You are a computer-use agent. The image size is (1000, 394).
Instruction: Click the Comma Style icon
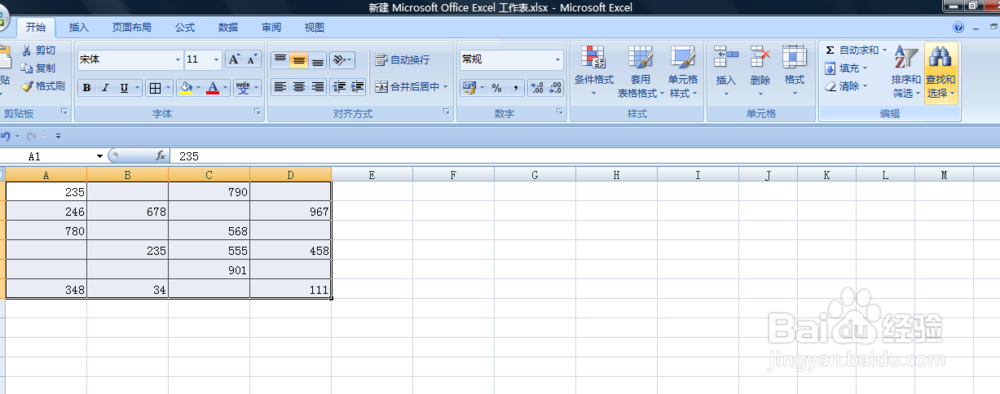point(515,88)
